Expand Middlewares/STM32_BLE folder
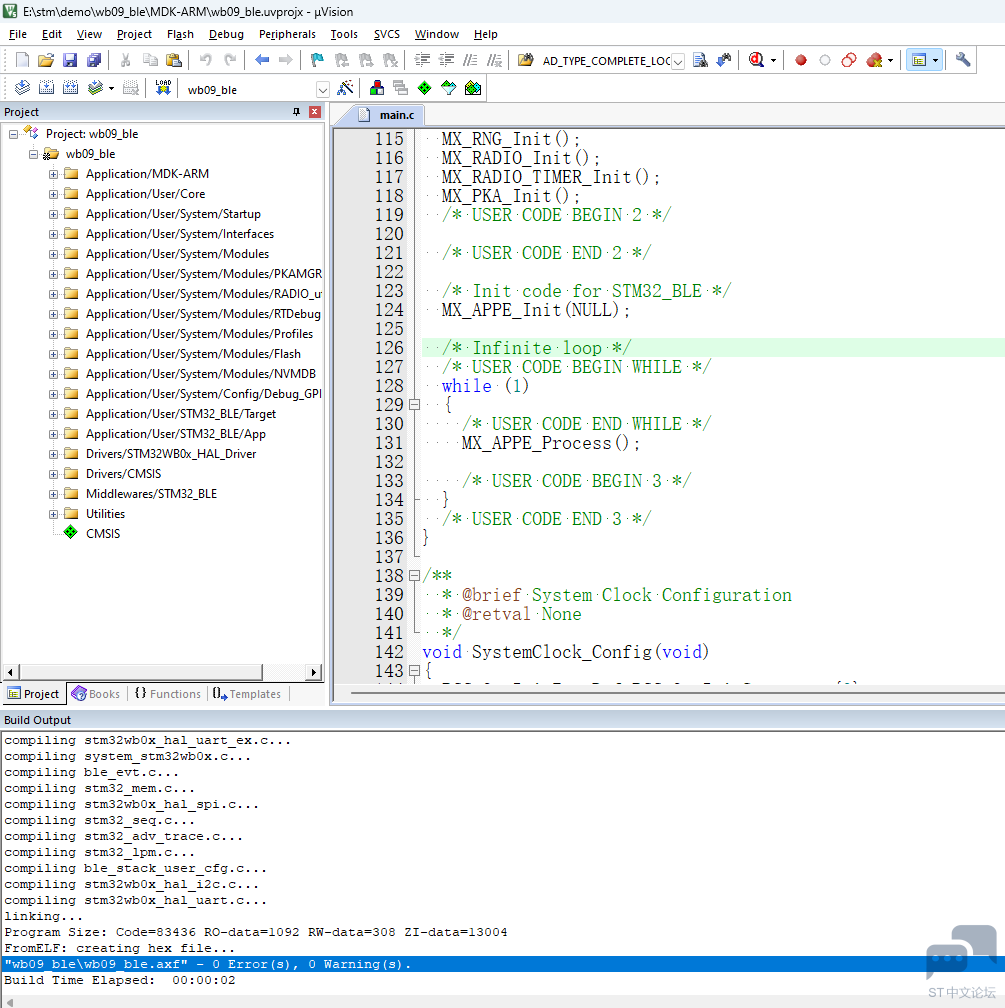 pos(53,494)
